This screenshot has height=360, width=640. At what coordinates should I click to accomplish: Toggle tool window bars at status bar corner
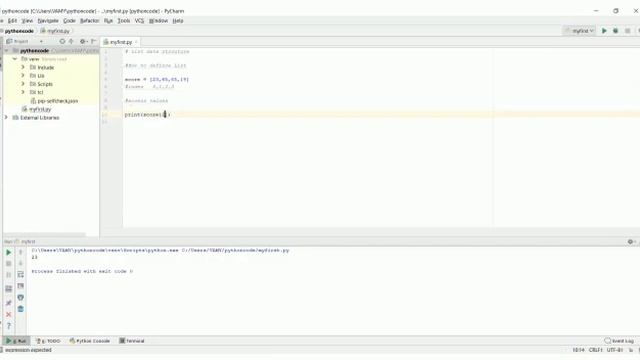coord(1,350)
